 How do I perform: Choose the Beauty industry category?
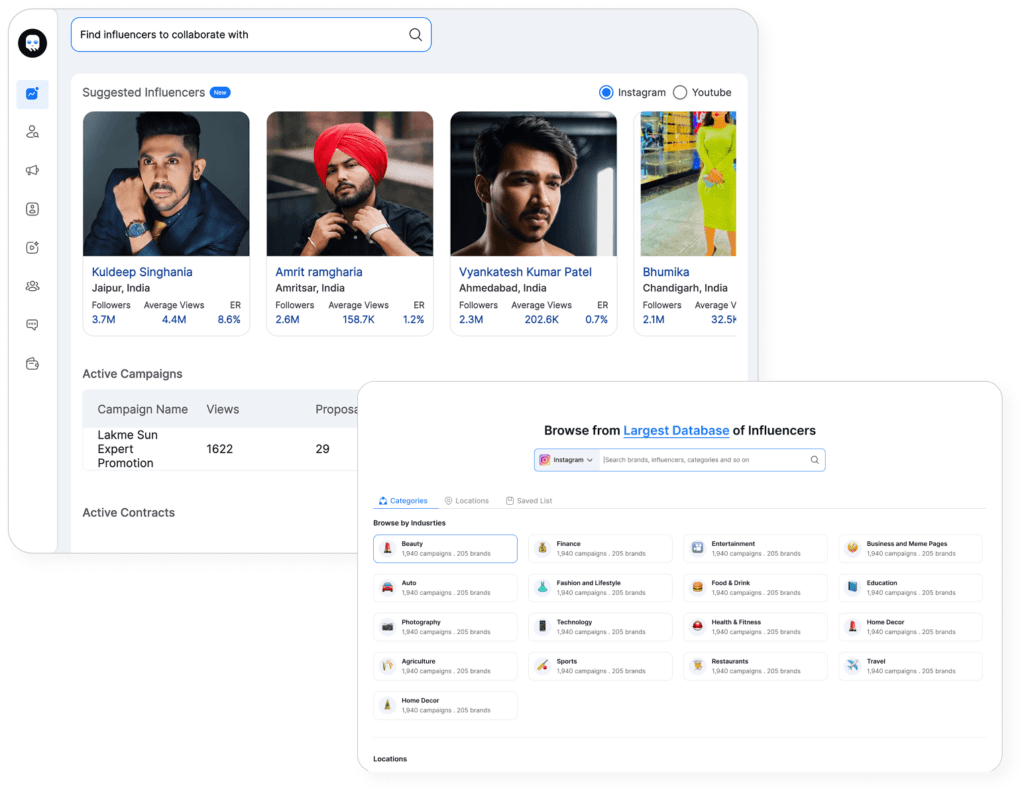tap(444, 548)
